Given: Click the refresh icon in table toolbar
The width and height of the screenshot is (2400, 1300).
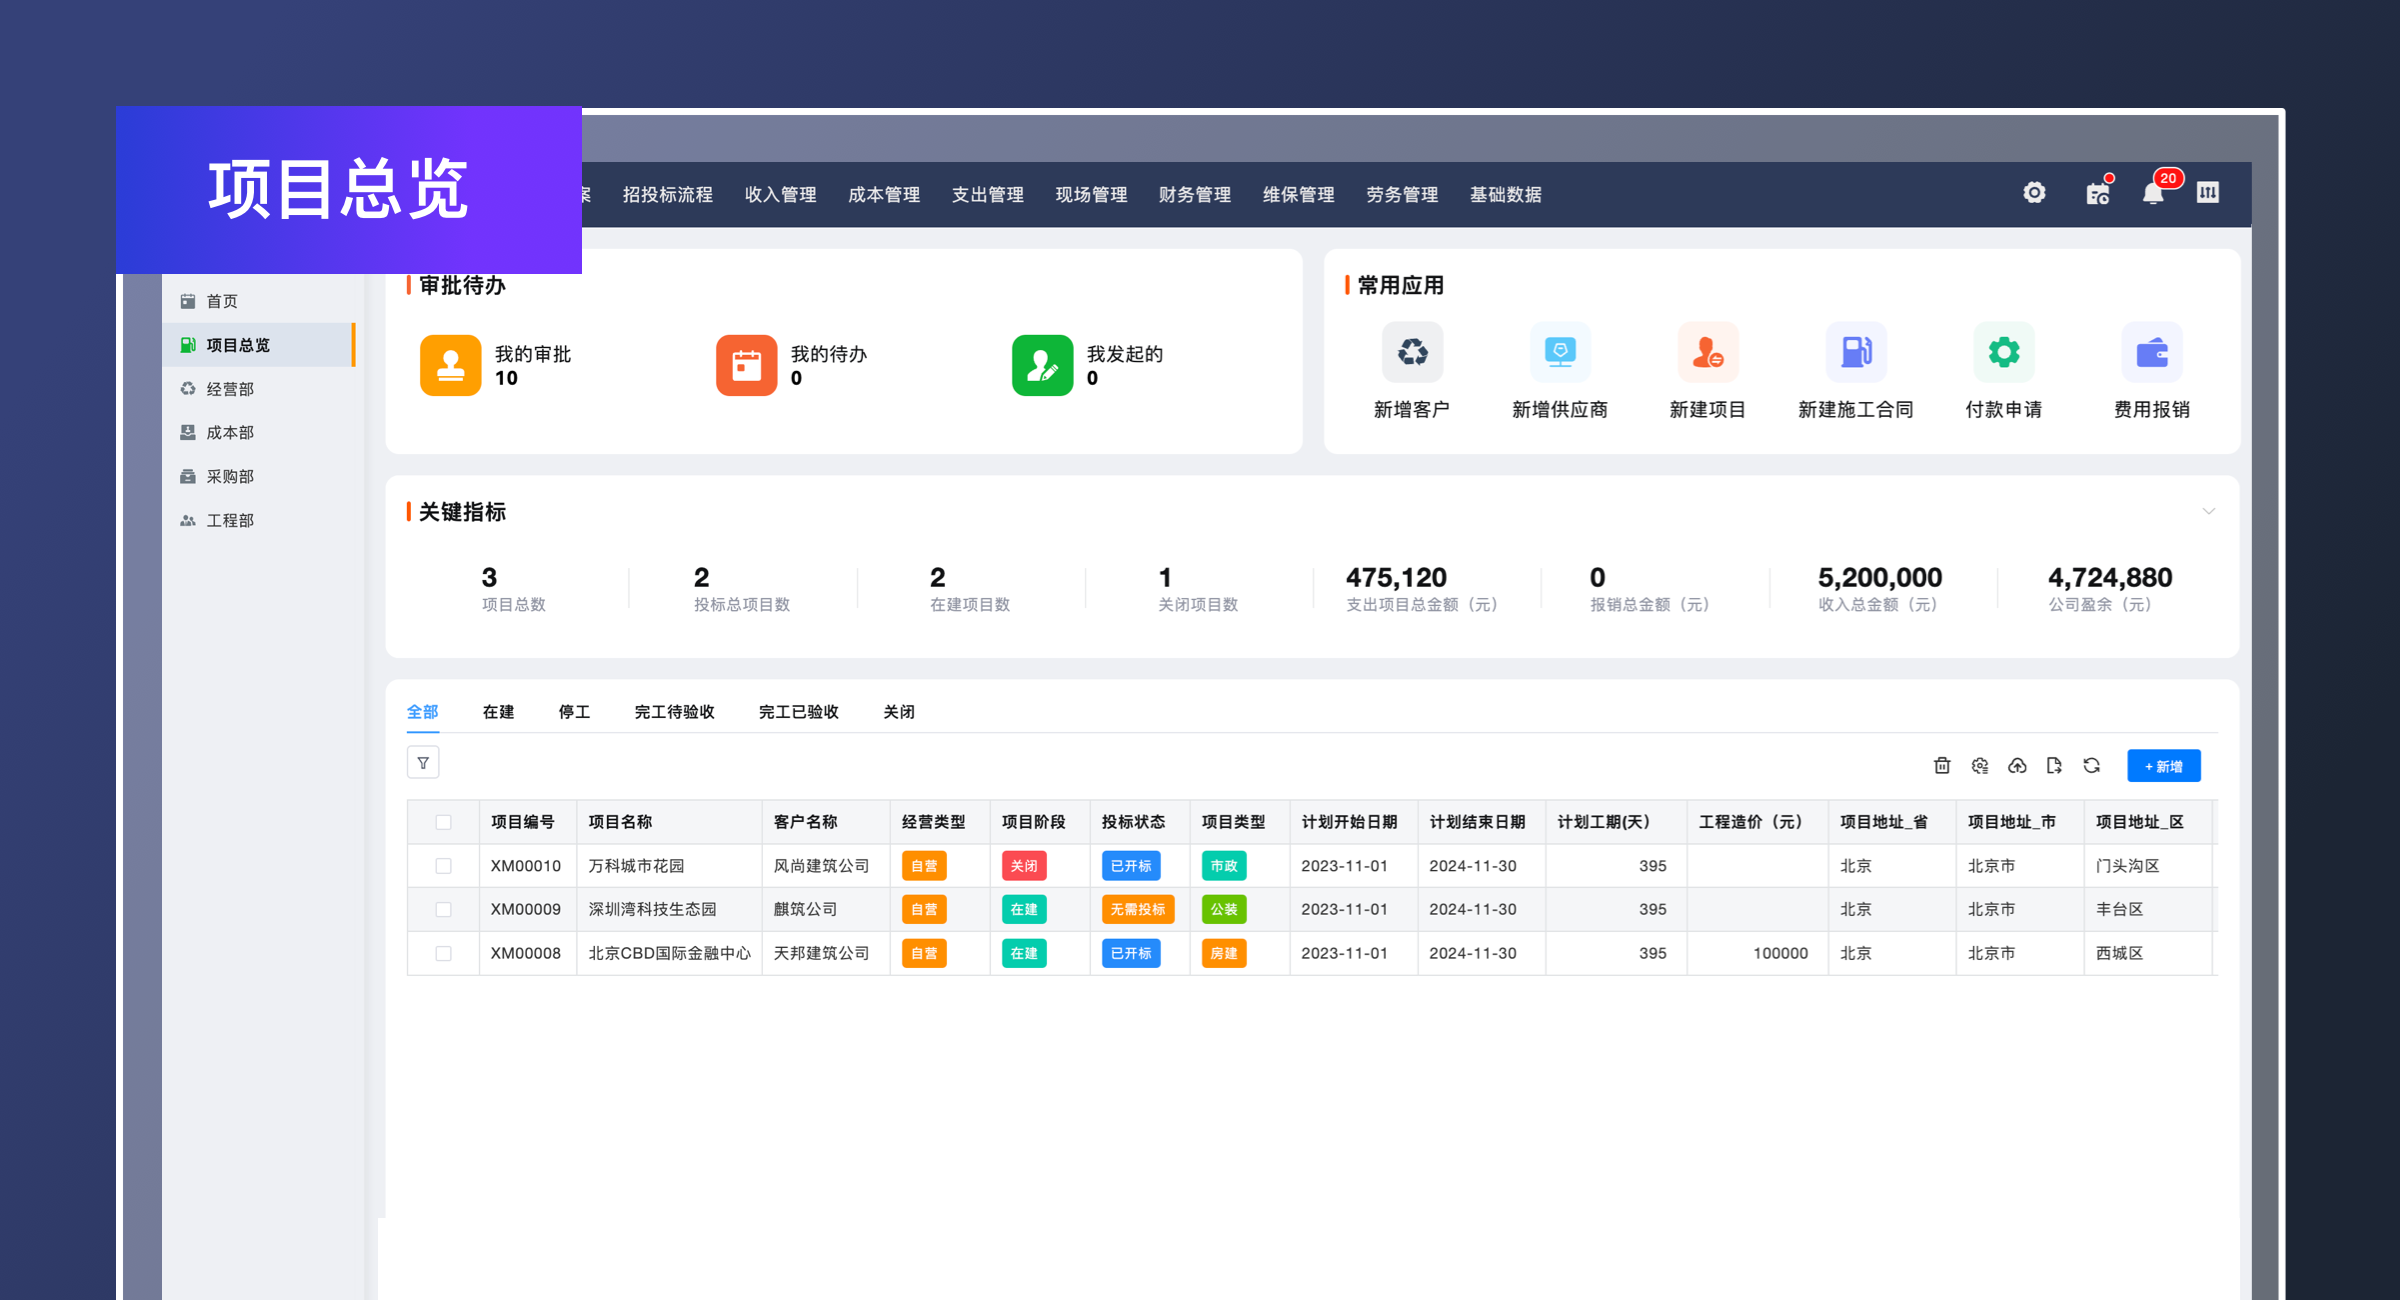Looking at the screenshot, I should click(2092, 765).
